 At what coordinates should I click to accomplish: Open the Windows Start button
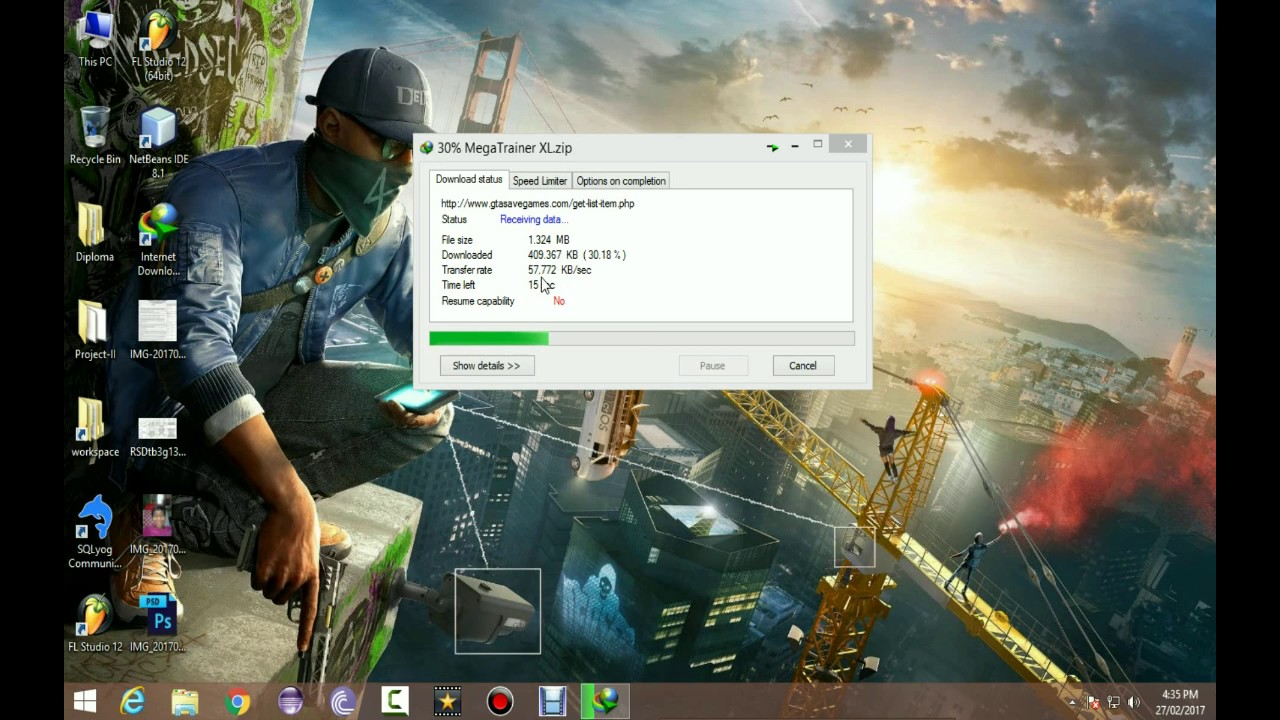[x=85, y=703]
